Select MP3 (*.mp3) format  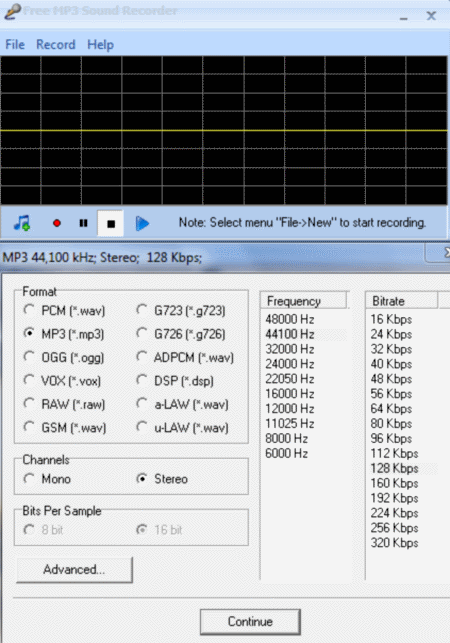click(x=64, y=334)
